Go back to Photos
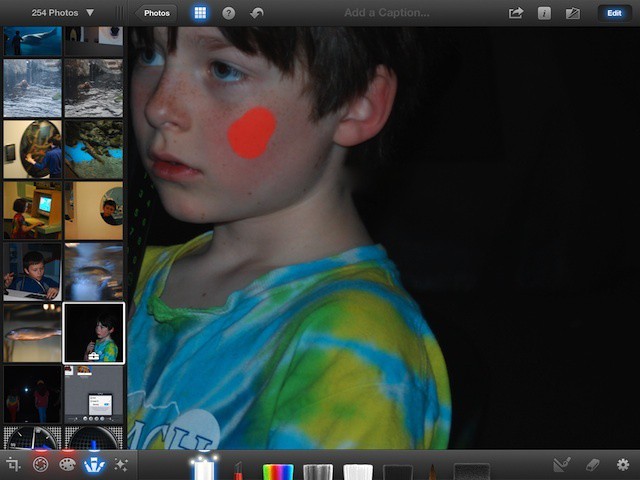The width and height of the screenshot is (640, 480). 156,13
